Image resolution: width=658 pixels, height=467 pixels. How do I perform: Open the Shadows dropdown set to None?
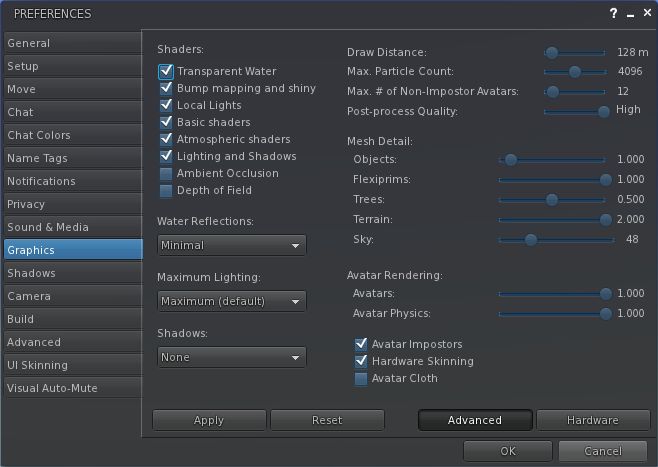(x=232, y=357)
